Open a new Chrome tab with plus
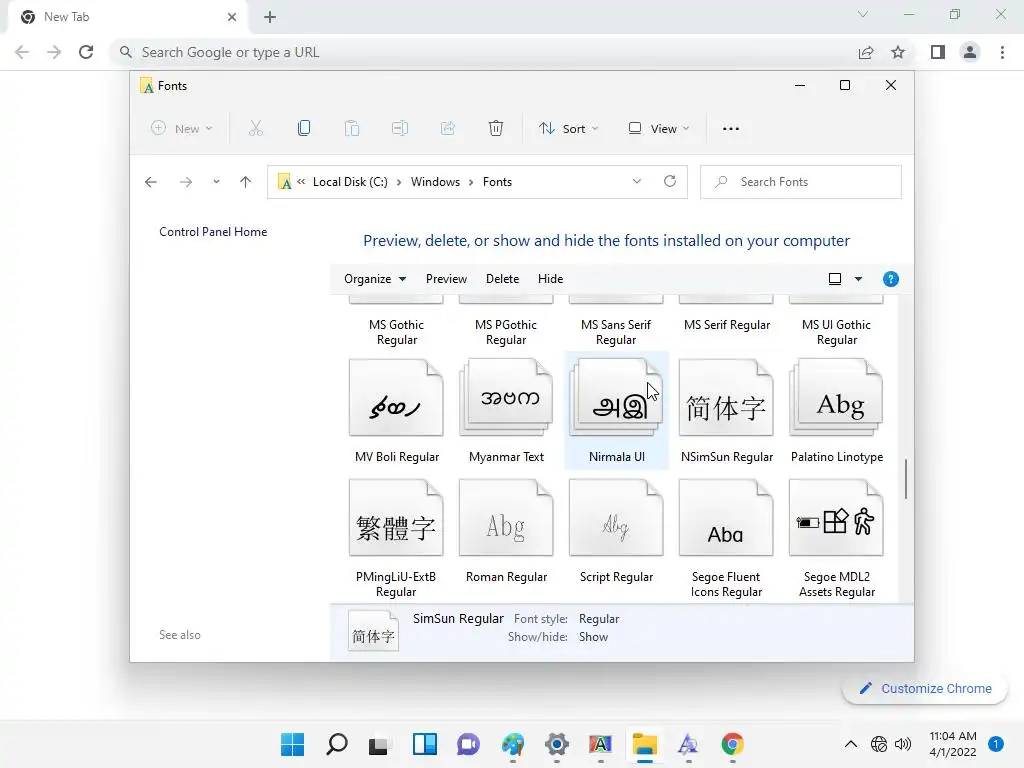The width and height of the screenshot is (1024, 768). click(270, 17)
